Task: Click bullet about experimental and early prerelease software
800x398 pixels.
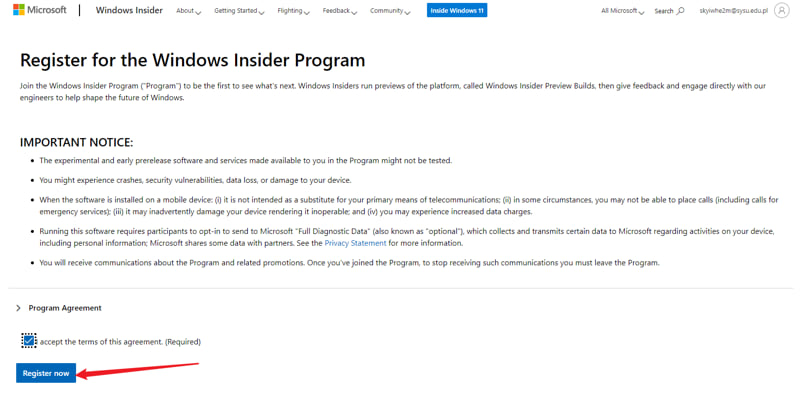Action: coord(246,161)
